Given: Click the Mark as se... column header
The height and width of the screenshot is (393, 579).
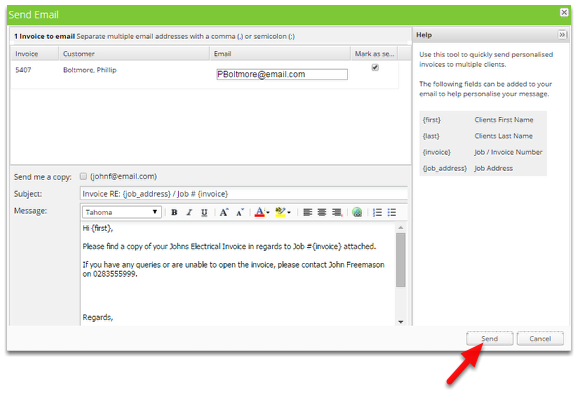Looking at the screenshot, I should (x=374, y=54).
